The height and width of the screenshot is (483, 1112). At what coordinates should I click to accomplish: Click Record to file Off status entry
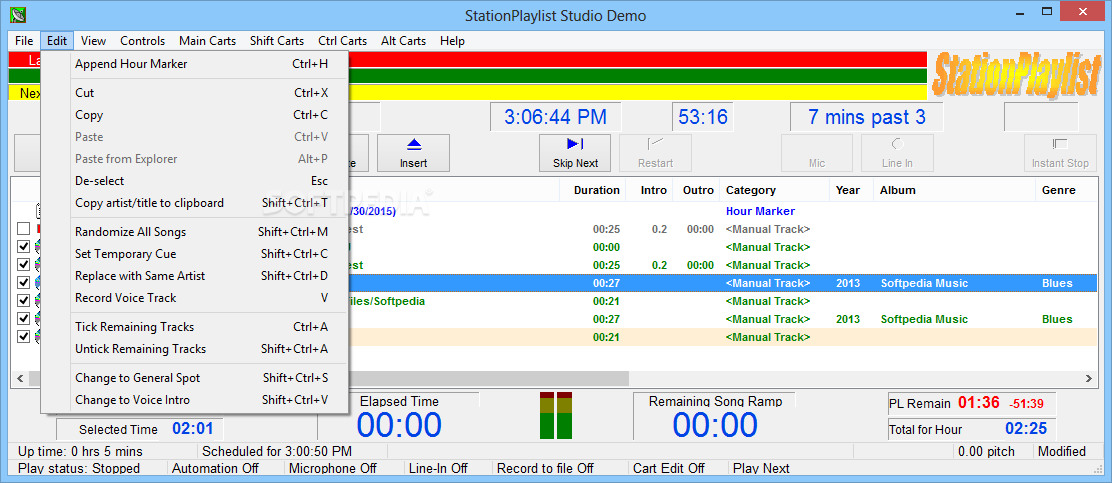click(x=545, y=468)
